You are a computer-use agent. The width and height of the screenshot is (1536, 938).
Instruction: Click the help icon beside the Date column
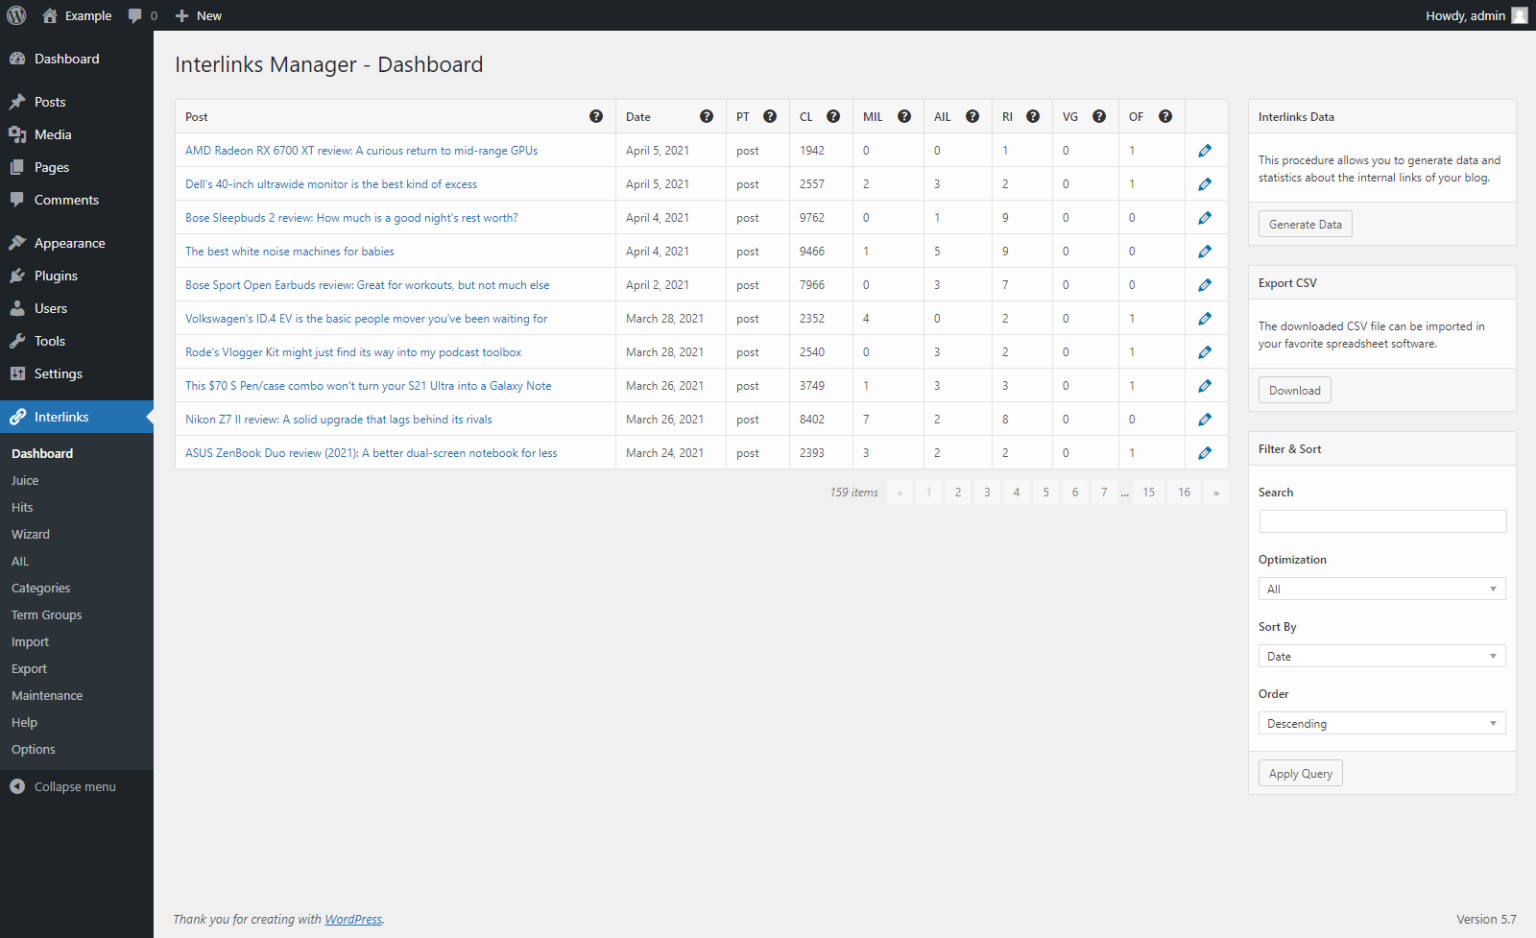point(707,116)
